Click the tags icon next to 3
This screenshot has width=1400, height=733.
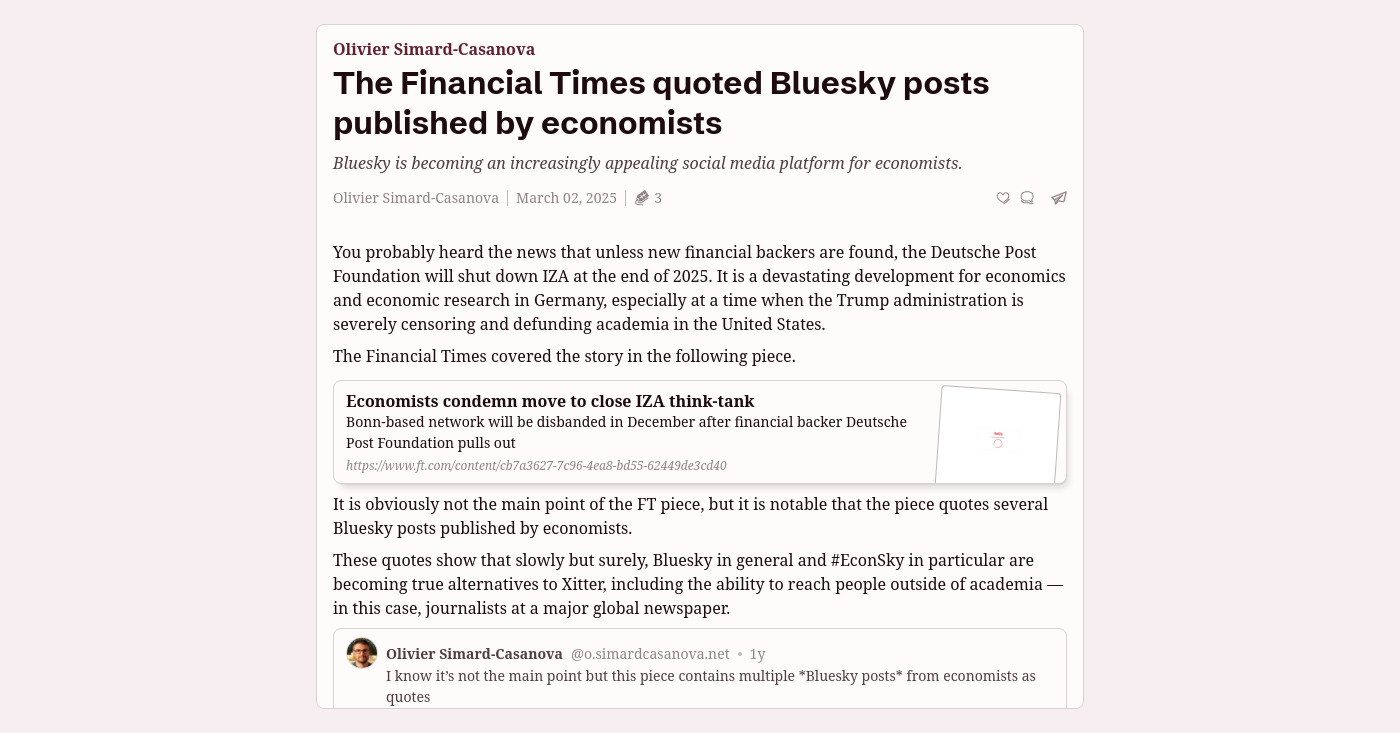pos(642,198)
